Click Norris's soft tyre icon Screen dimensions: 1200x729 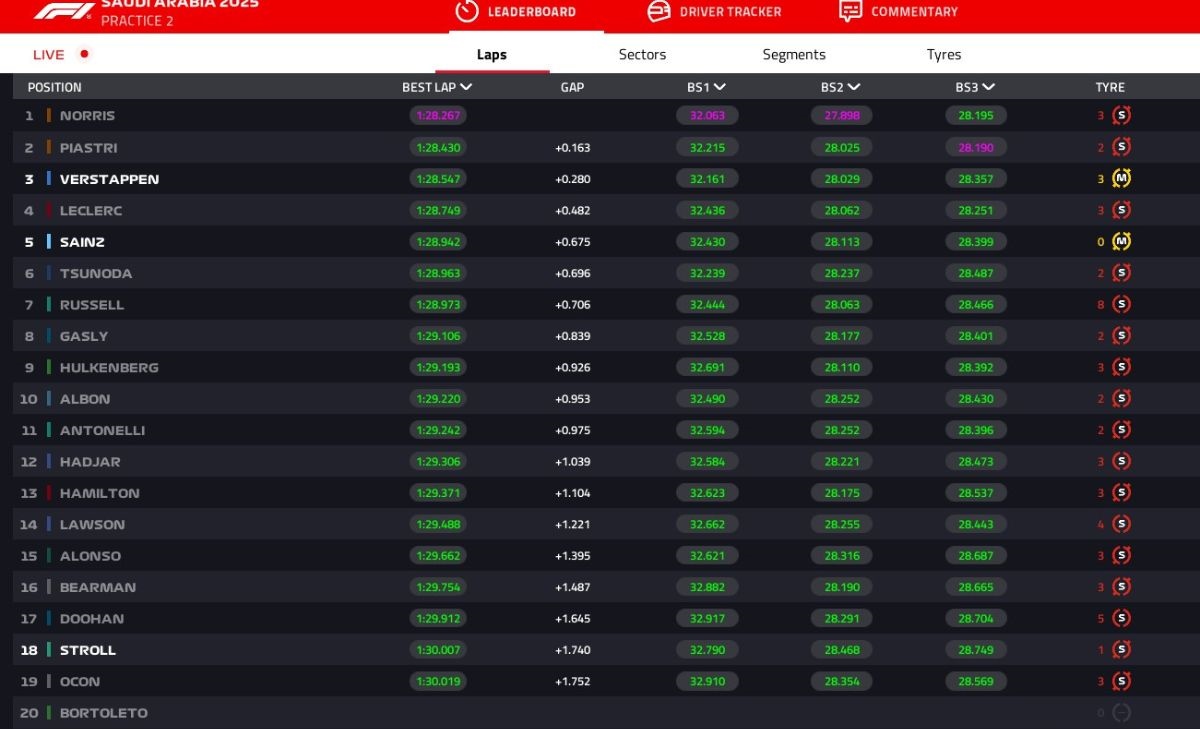[x=1121, y=116]
